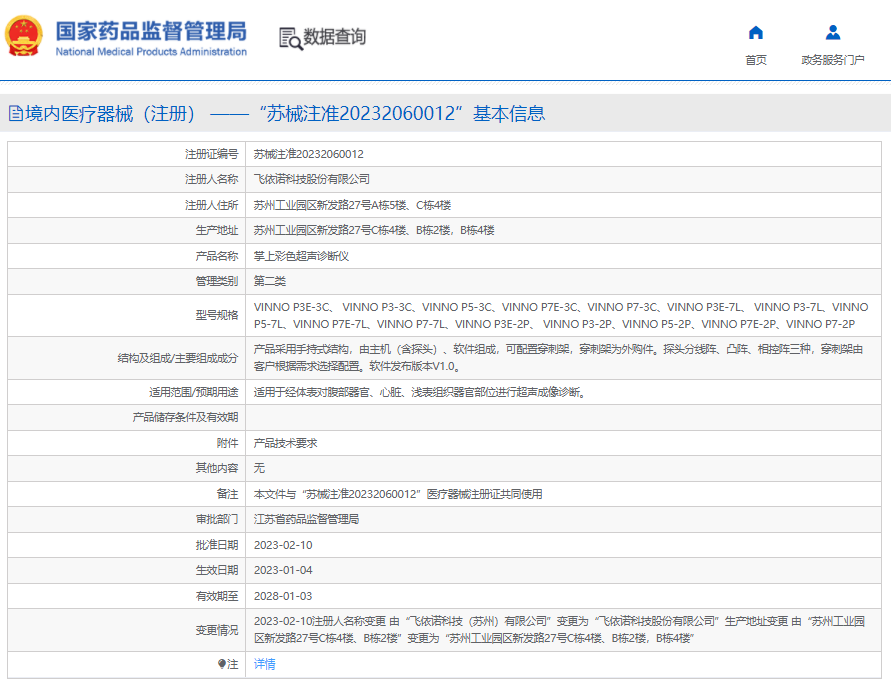891x686 pixels.
Task: Select the 注册人名称 row label
Action: tap(211, 179)
